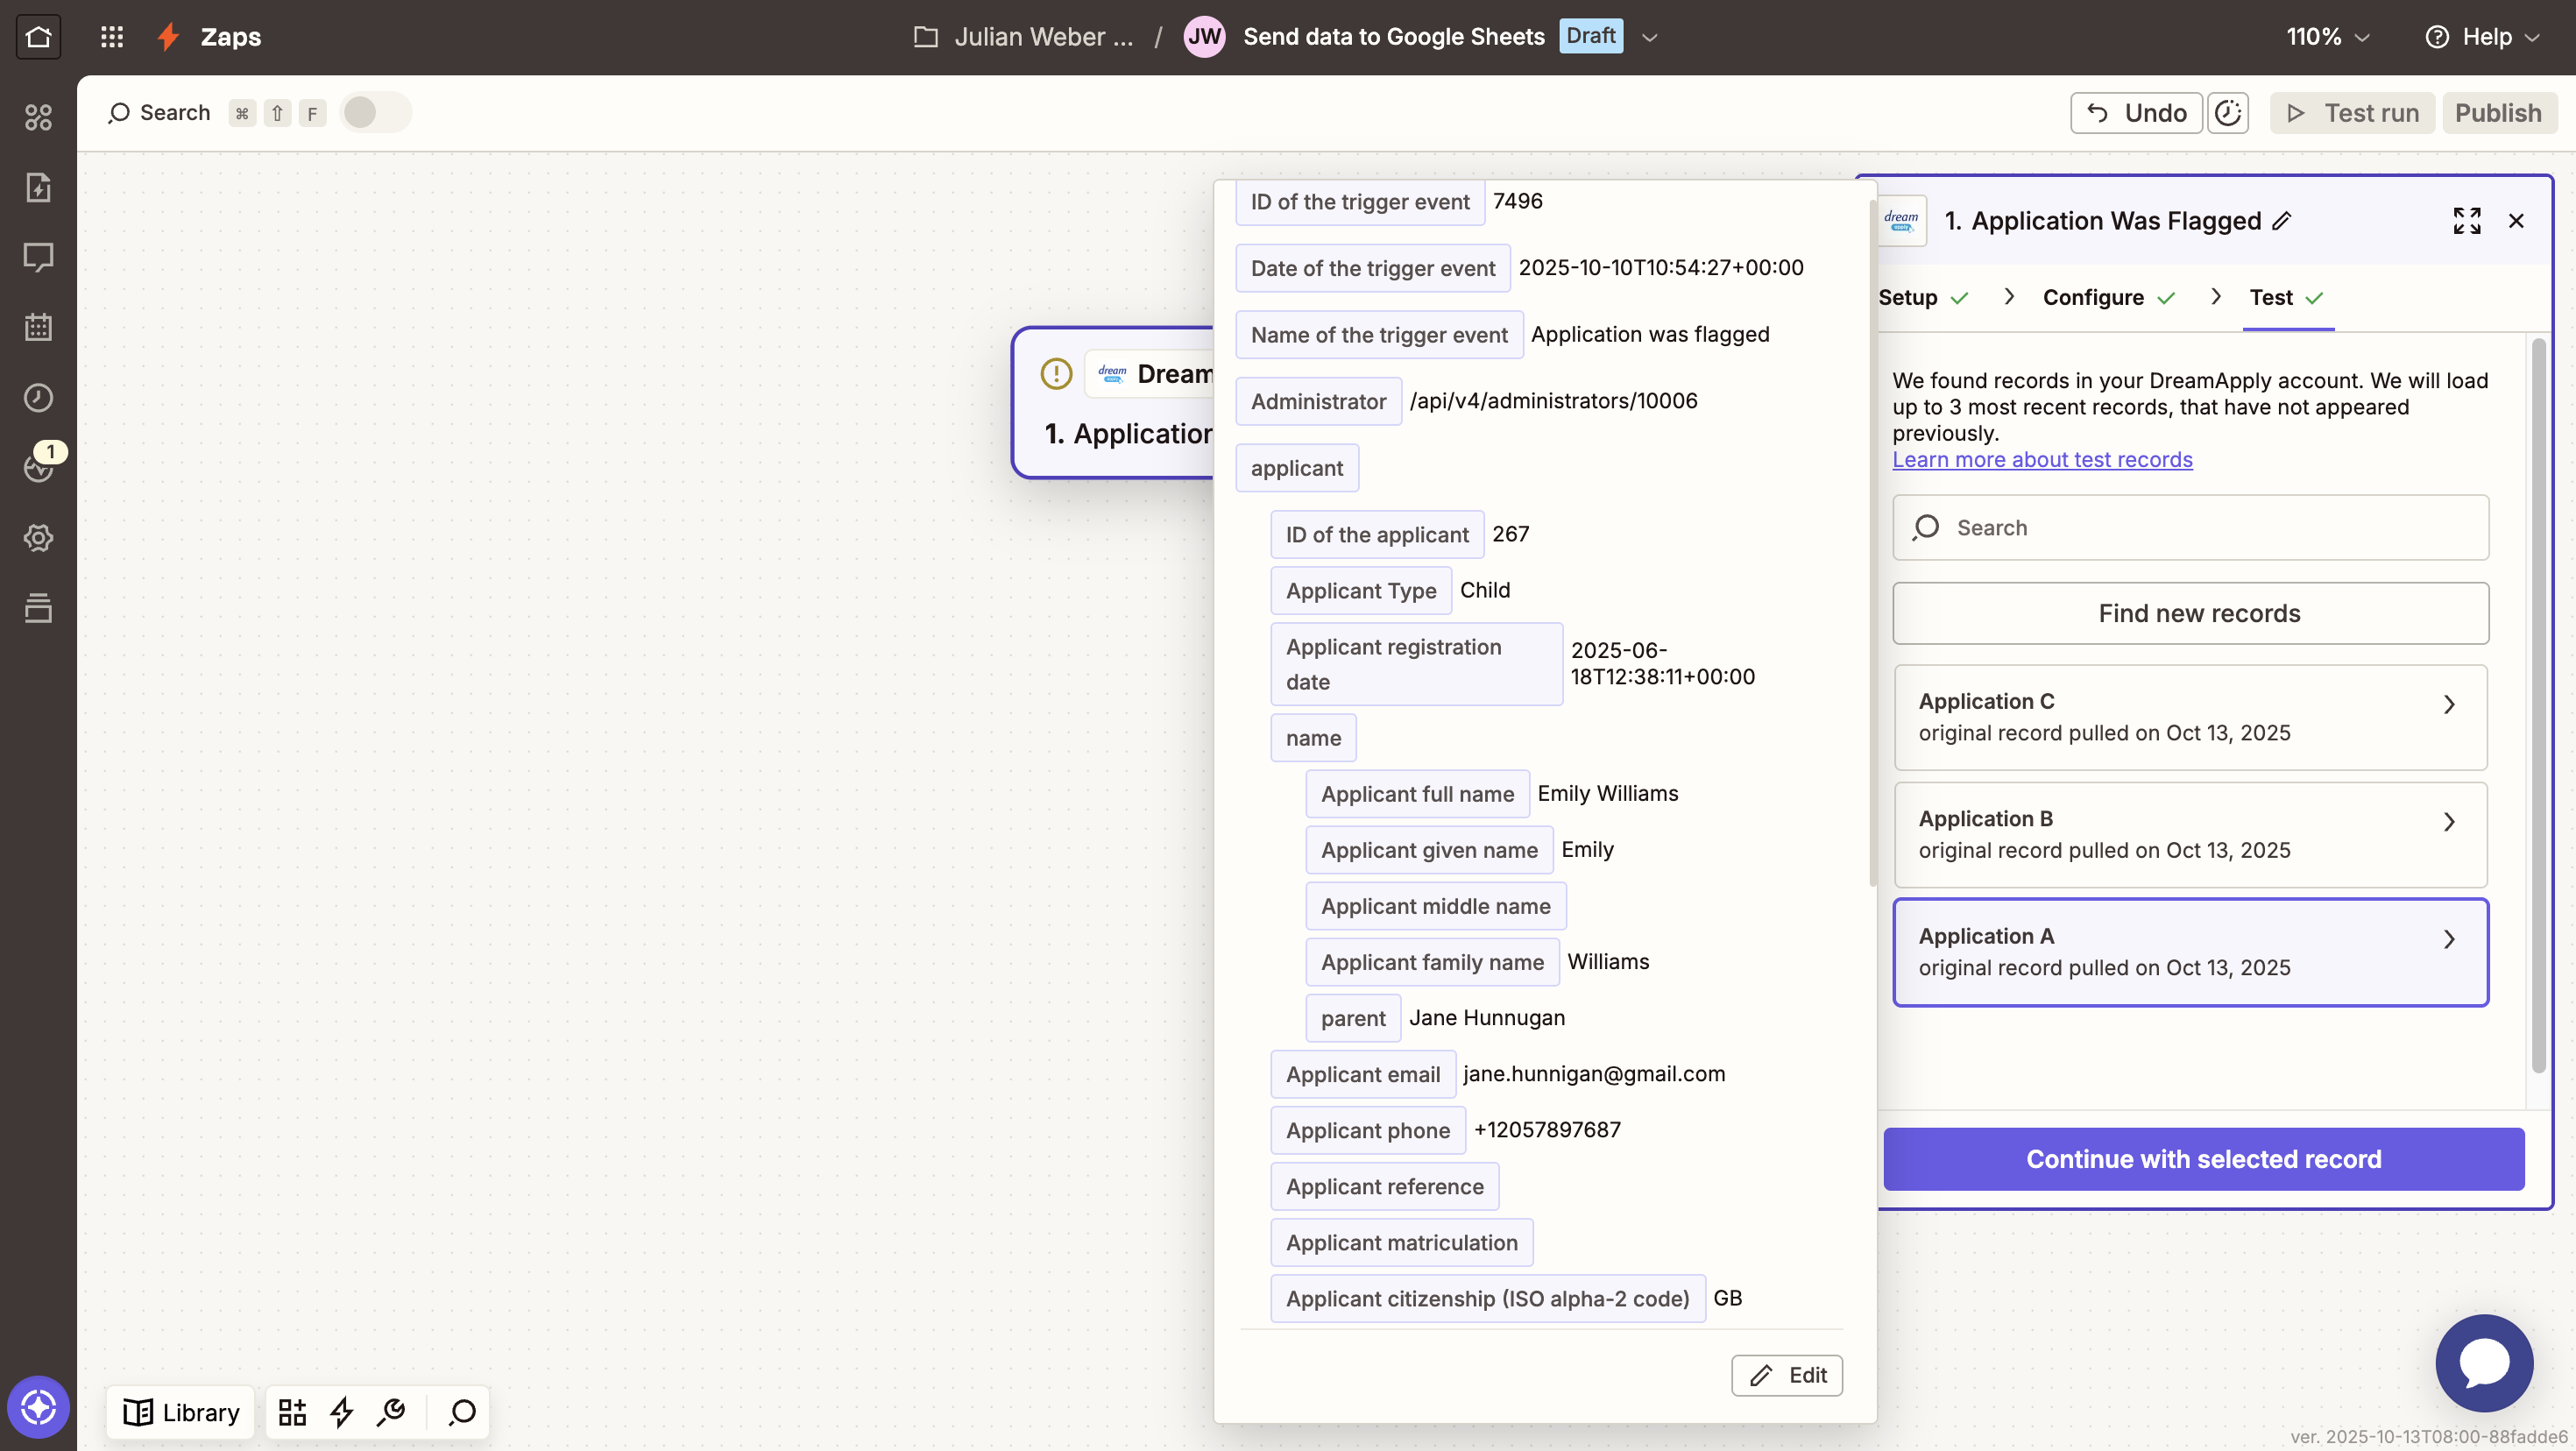Image resolution: width=2576 pixels, height=1451 pixels.
Task: Click the 'jane.hunnigan@gmail.com' value
Action: (x=1594, y=1074)
